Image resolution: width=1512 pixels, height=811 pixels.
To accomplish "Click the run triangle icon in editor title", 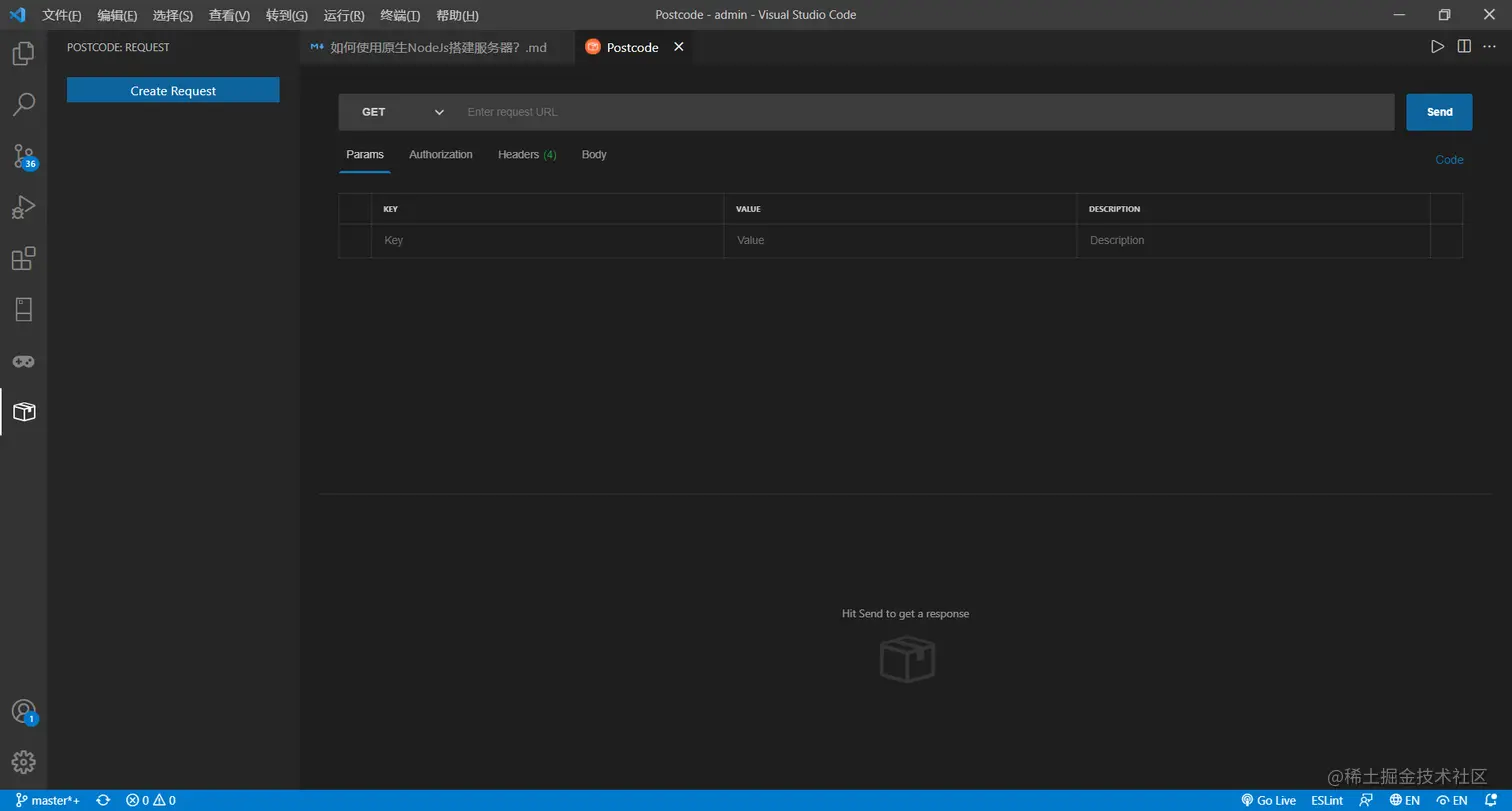I will 1437,47.
